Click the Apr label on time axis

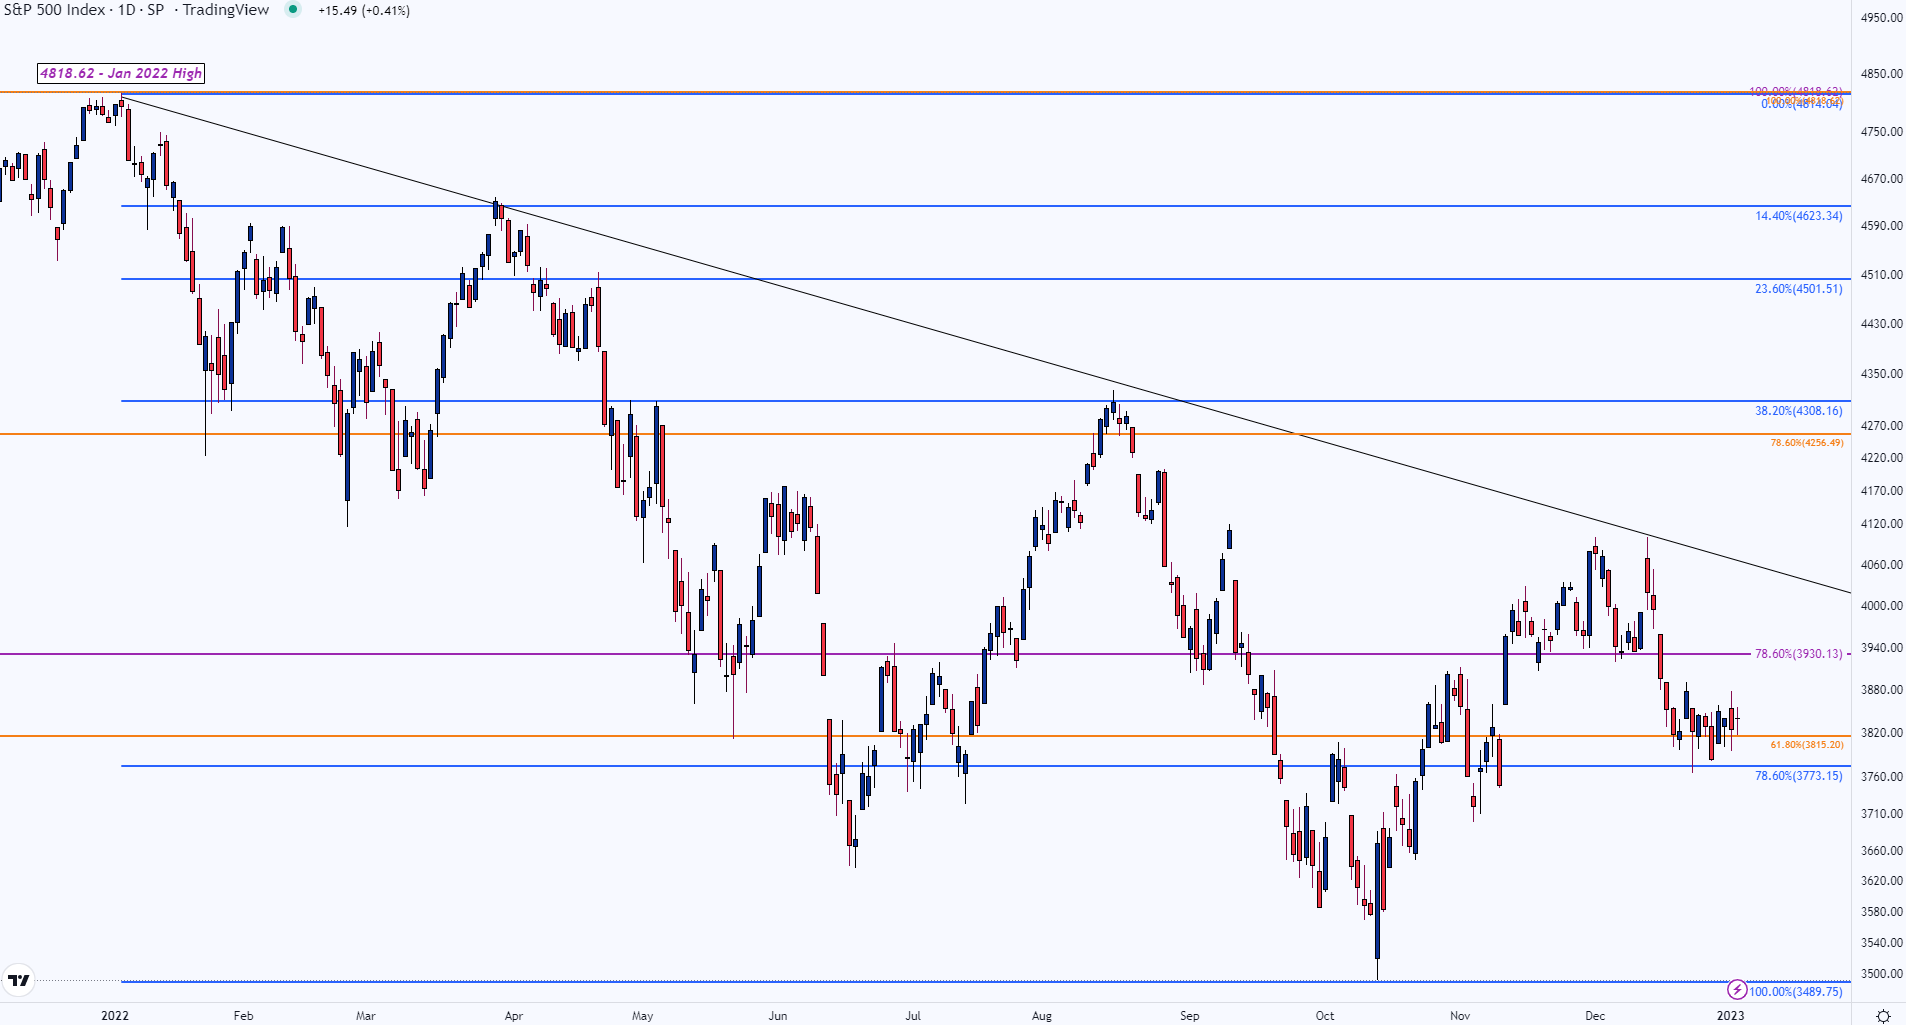[514, 1016]
